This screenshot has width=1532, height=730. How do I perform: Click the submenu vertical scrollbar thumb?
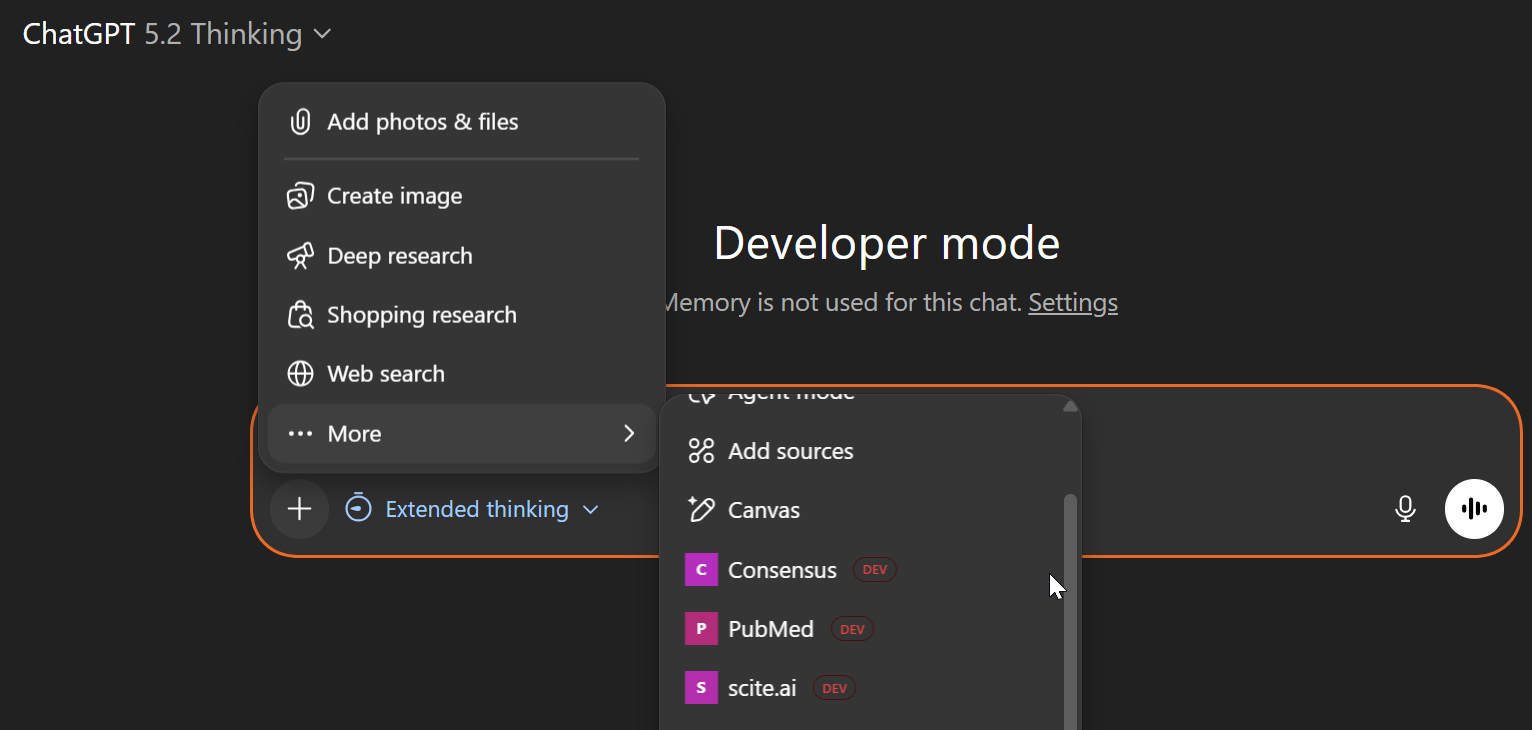pyautogui.click(x=1070, y=610)
